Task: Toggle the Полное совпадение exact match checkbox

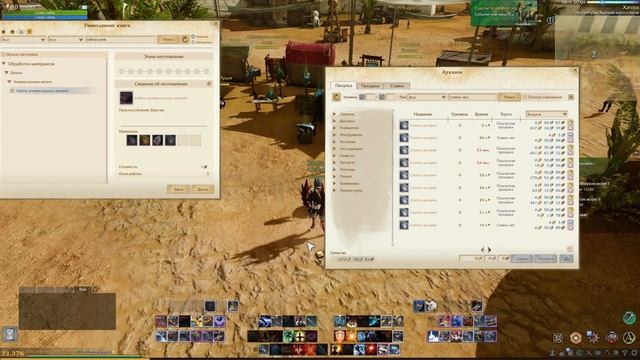Action: click(525, 97)
